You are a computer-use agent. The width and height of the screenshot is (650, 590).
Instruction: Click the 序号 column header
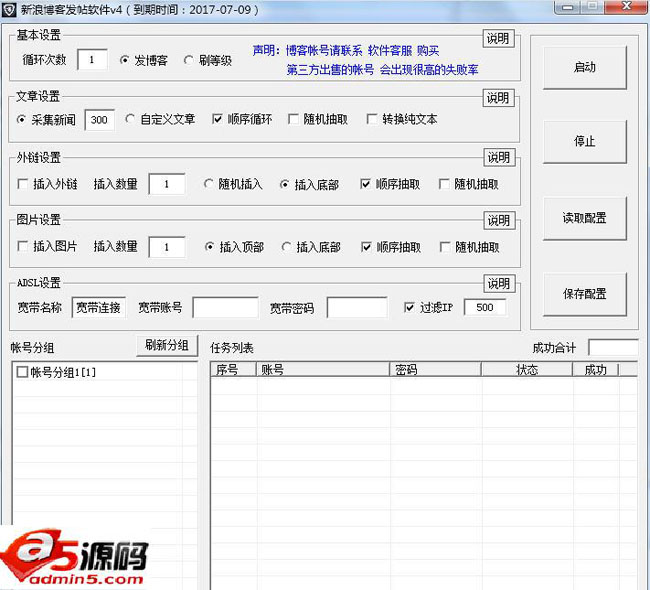pos(233,369)
